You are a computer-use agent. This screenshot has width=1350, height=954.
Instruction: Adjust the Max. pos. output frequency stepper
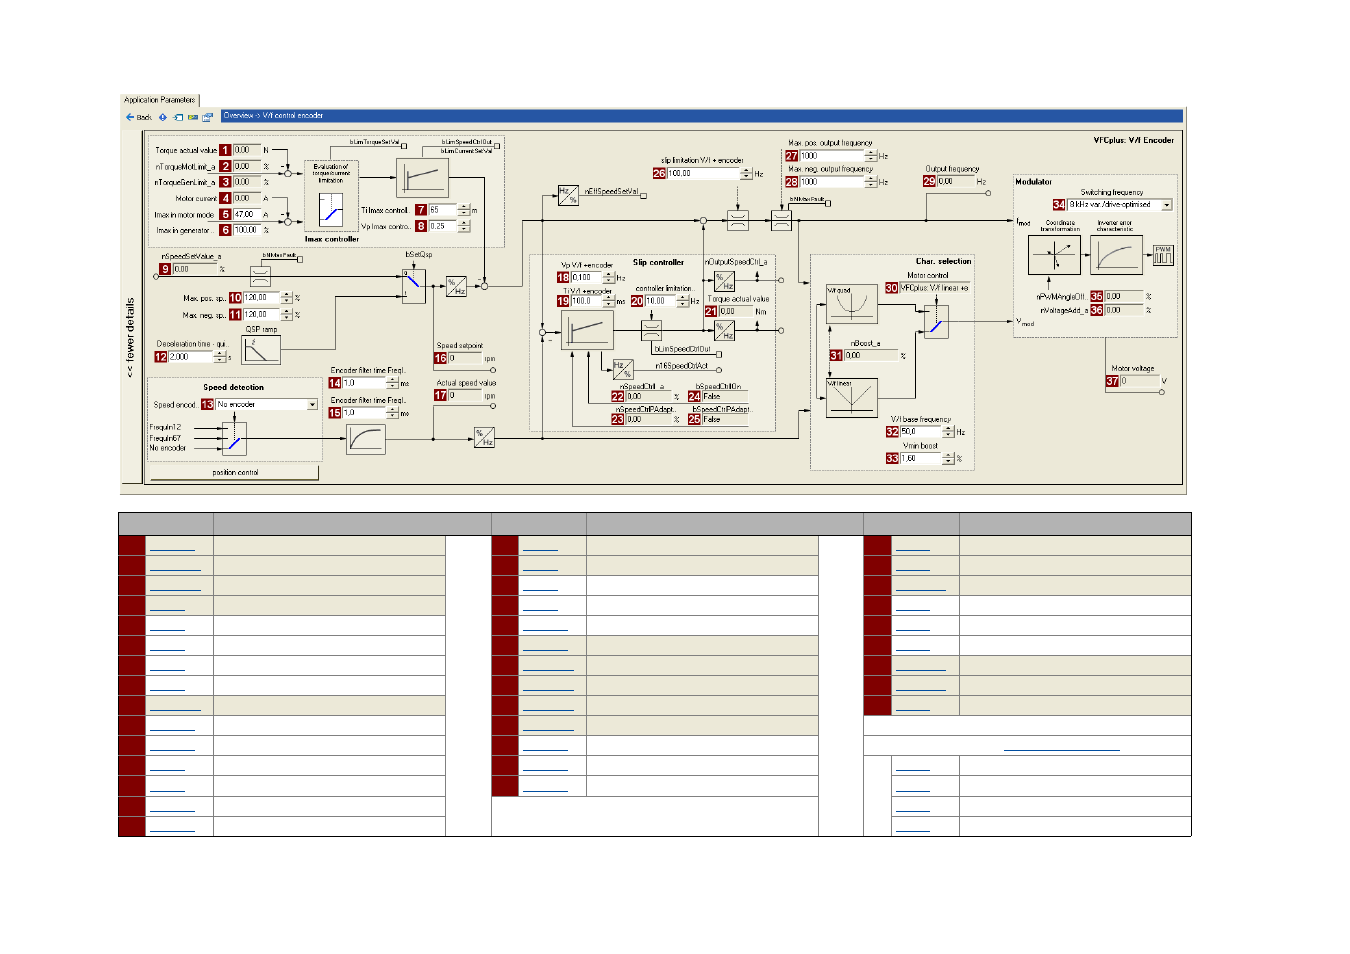pos(871,156)
